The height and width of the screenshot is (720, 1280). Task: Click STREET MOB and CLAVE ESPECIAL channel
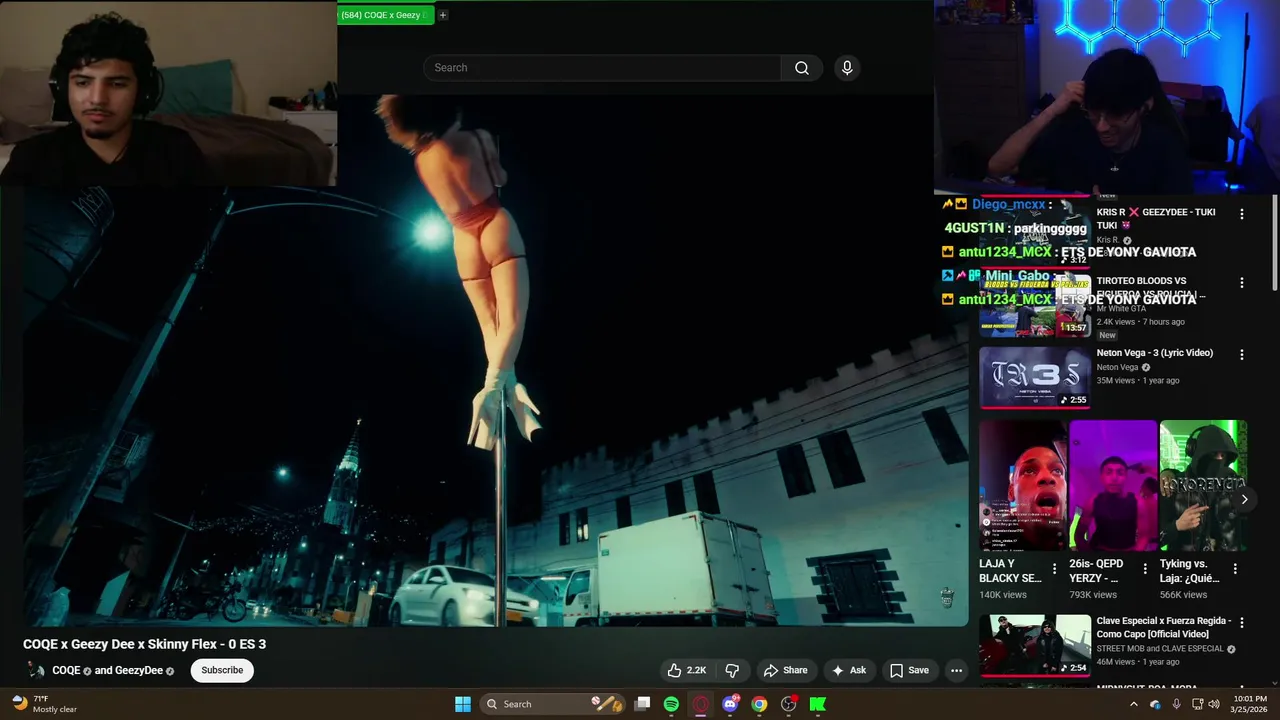[x=1160, y=649]
